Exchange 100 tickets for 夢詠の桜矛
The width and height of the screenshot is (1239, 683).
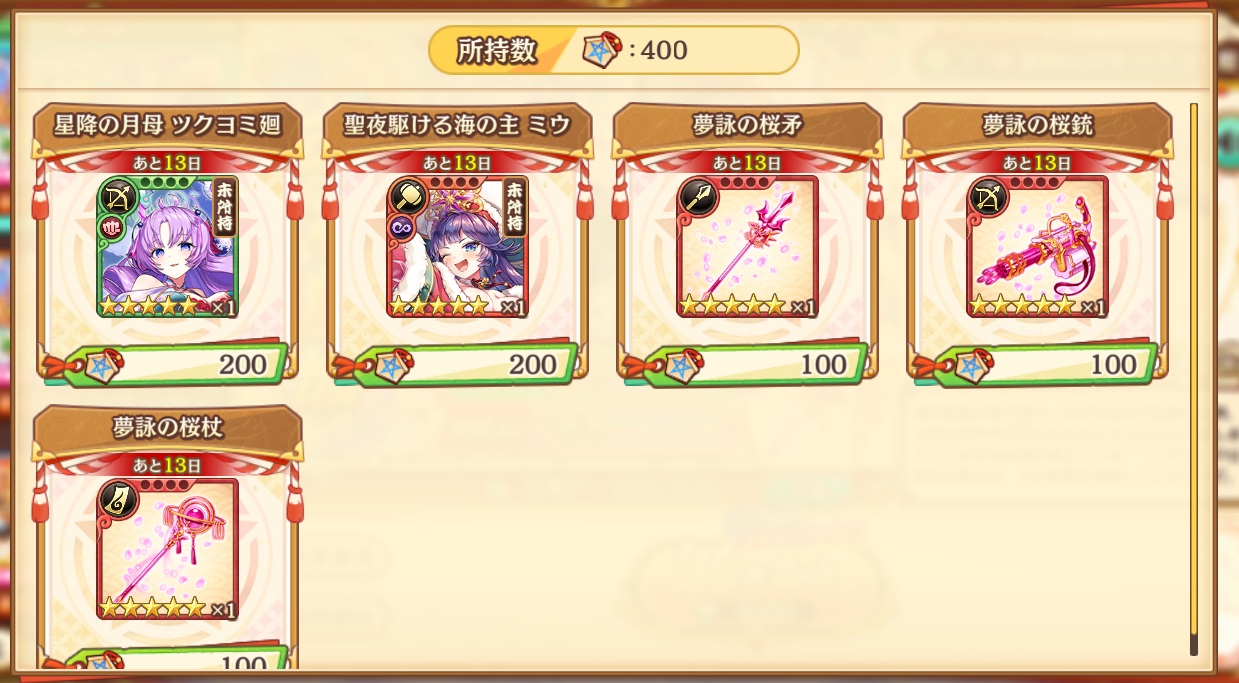[x=745, y=364]
